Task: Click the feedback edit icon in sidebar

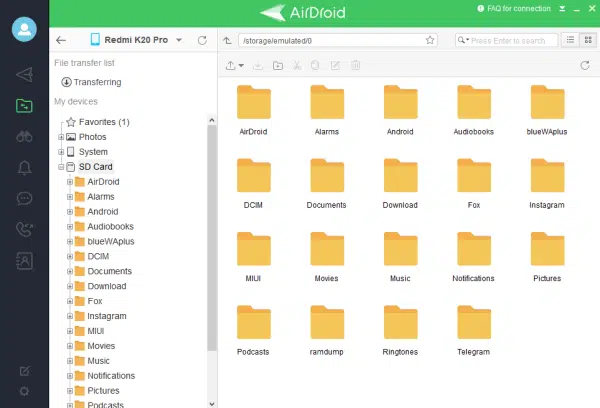Action: (x=24, y=370)
